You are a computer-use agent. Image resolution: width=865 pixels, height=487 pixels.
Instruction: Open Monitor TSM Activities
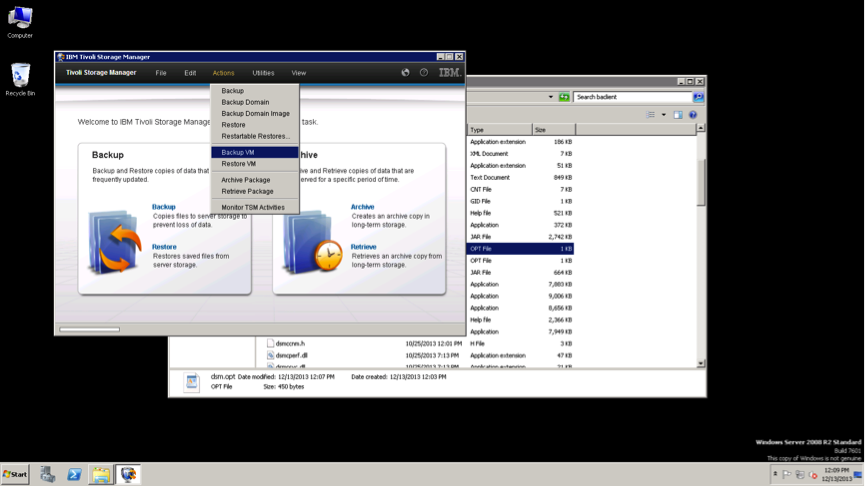[255, 207]
